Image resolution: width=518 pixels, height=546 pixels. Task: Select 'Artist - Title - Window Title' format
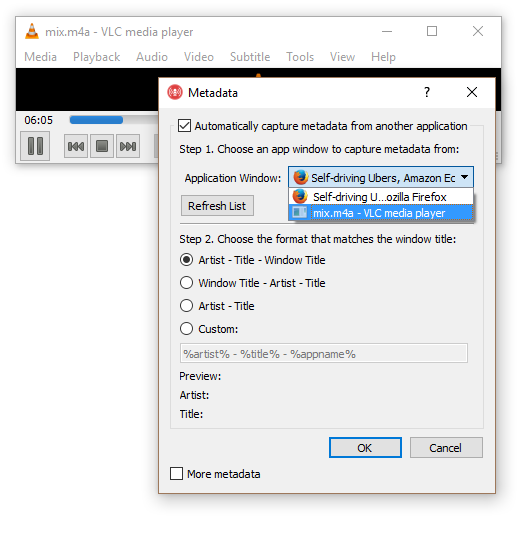coord(187,260)
